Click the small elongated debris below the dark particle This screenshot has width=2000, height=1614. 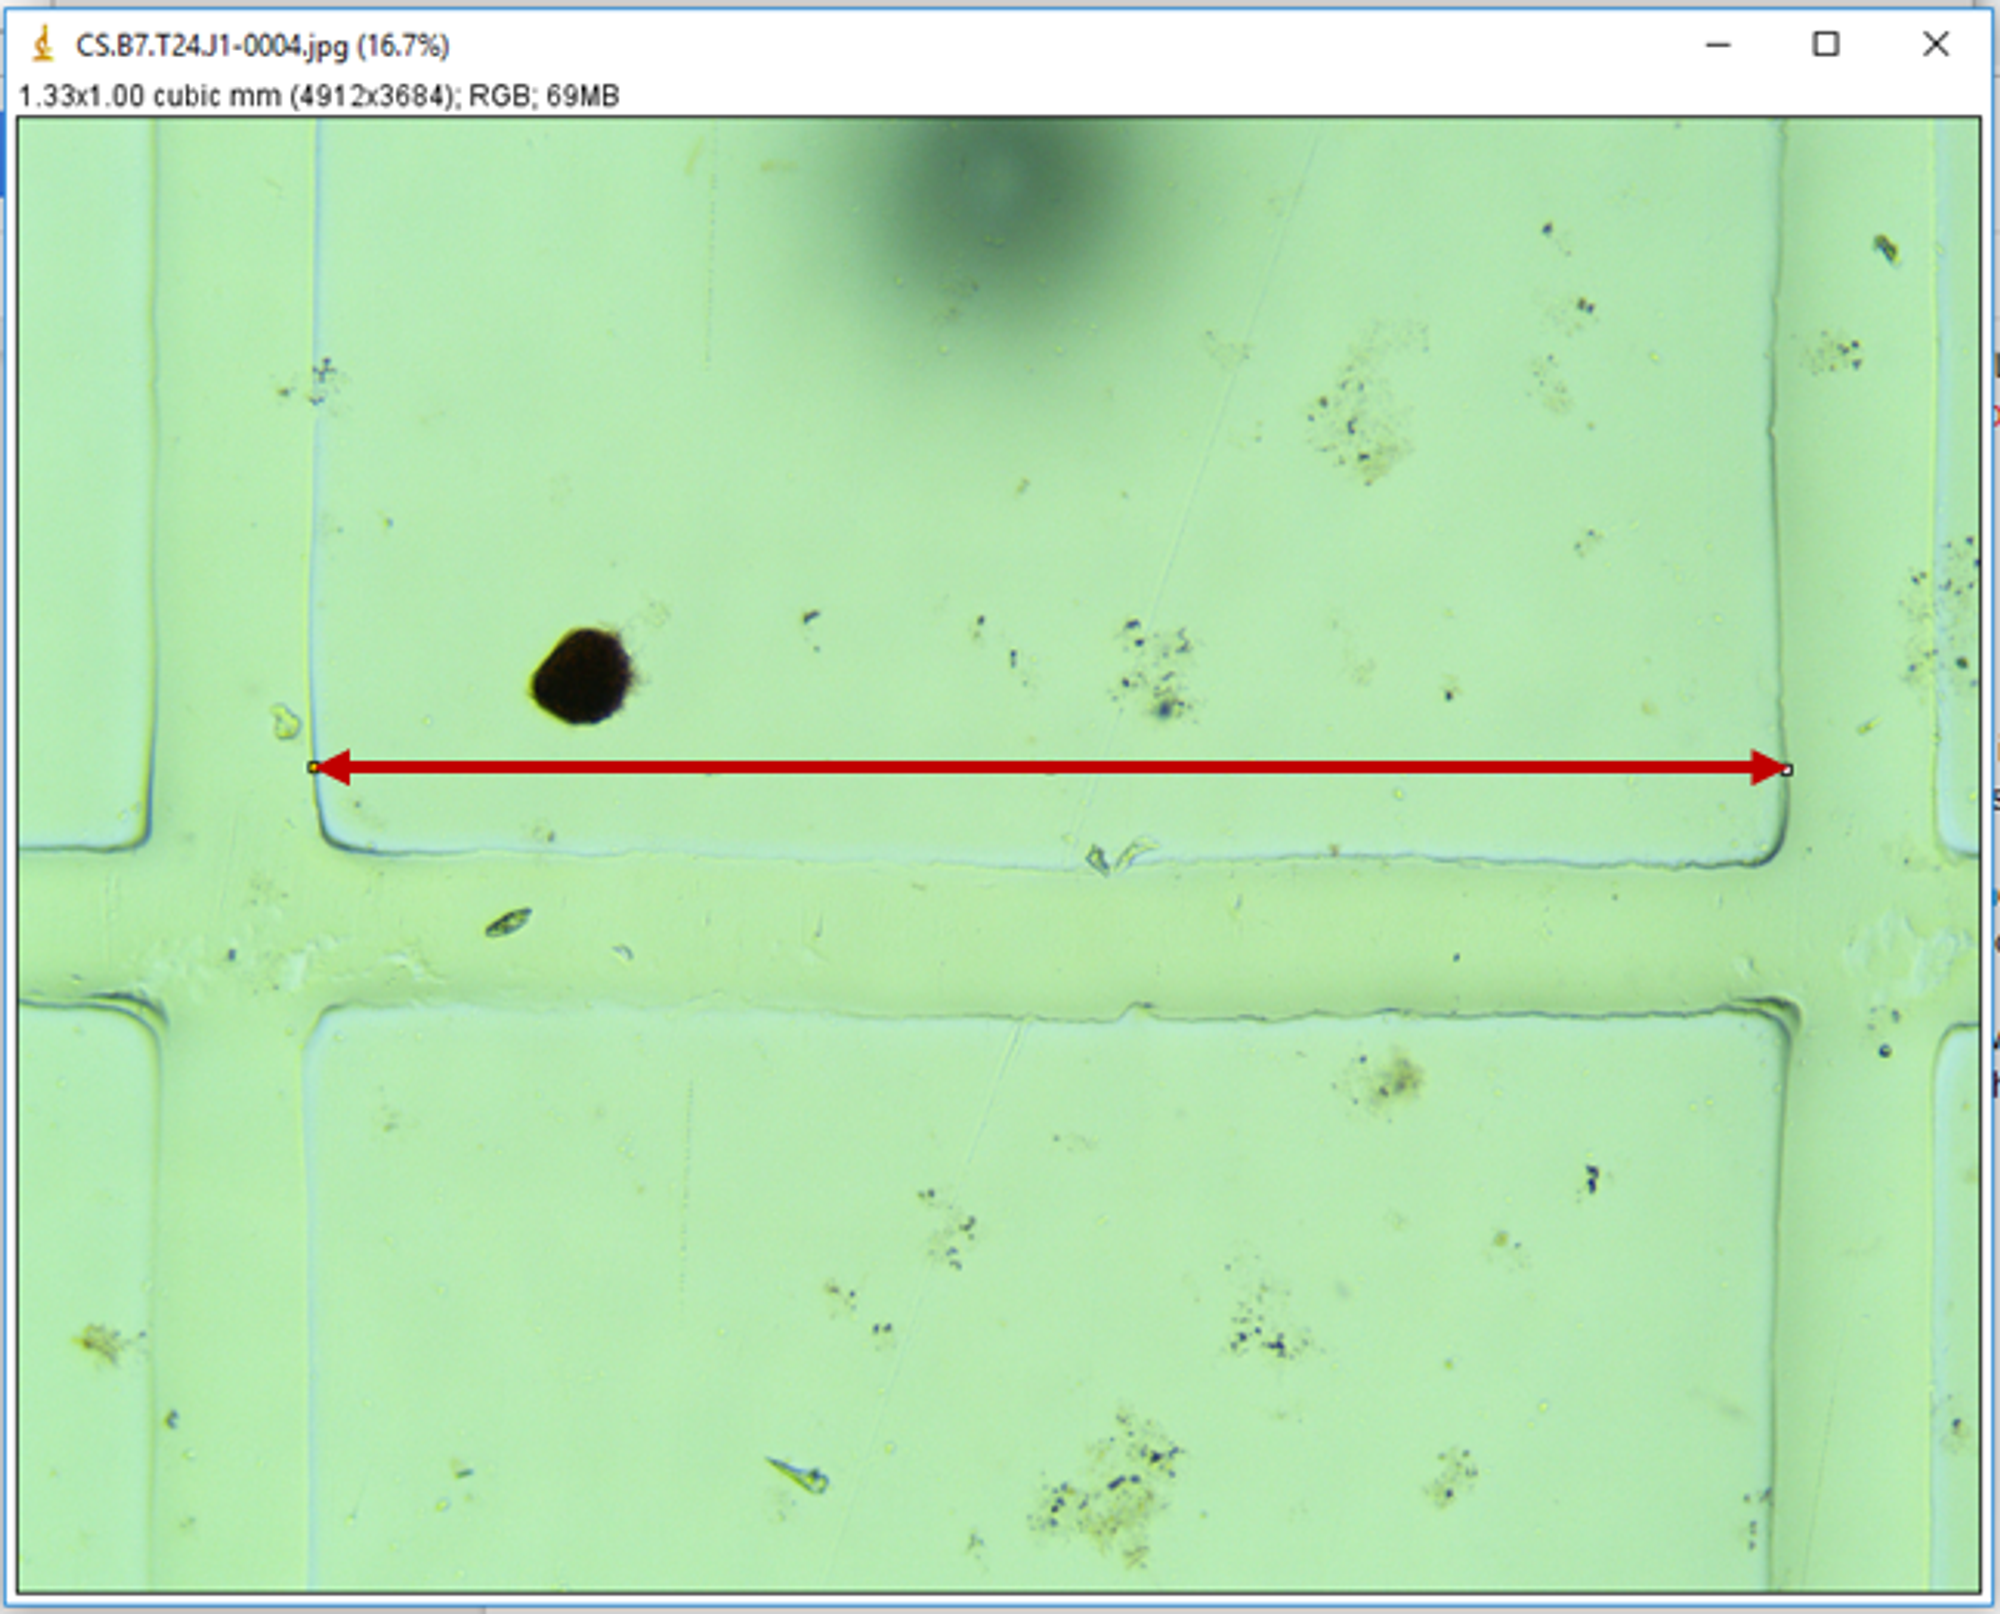tap(508, 921)
